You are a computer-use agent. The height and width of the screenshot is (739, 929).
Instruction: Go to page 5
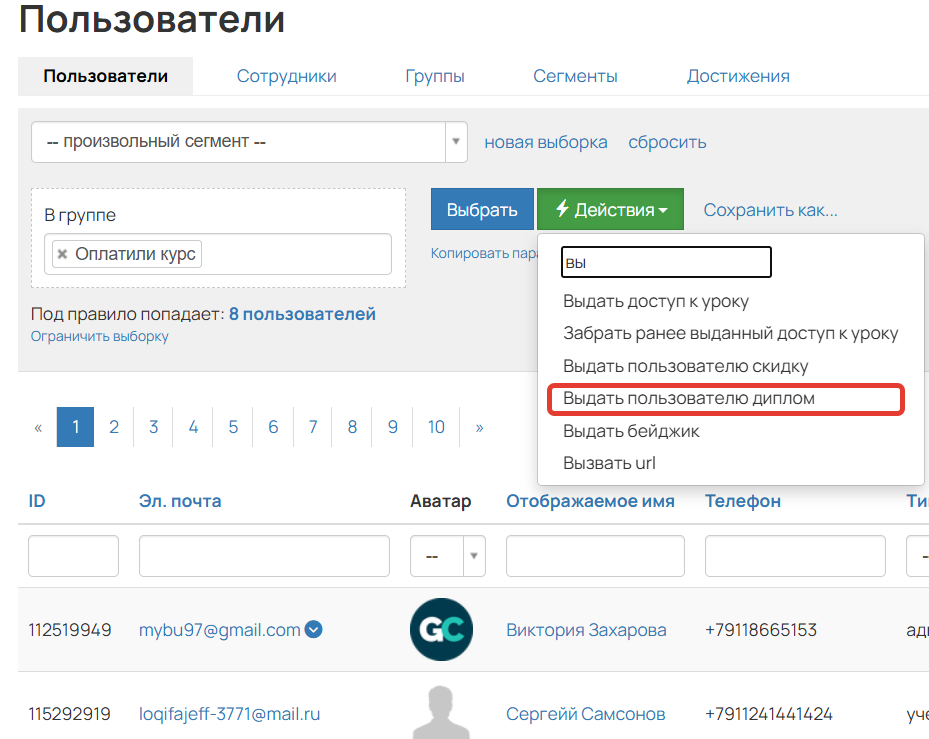[x=233, y=427]
